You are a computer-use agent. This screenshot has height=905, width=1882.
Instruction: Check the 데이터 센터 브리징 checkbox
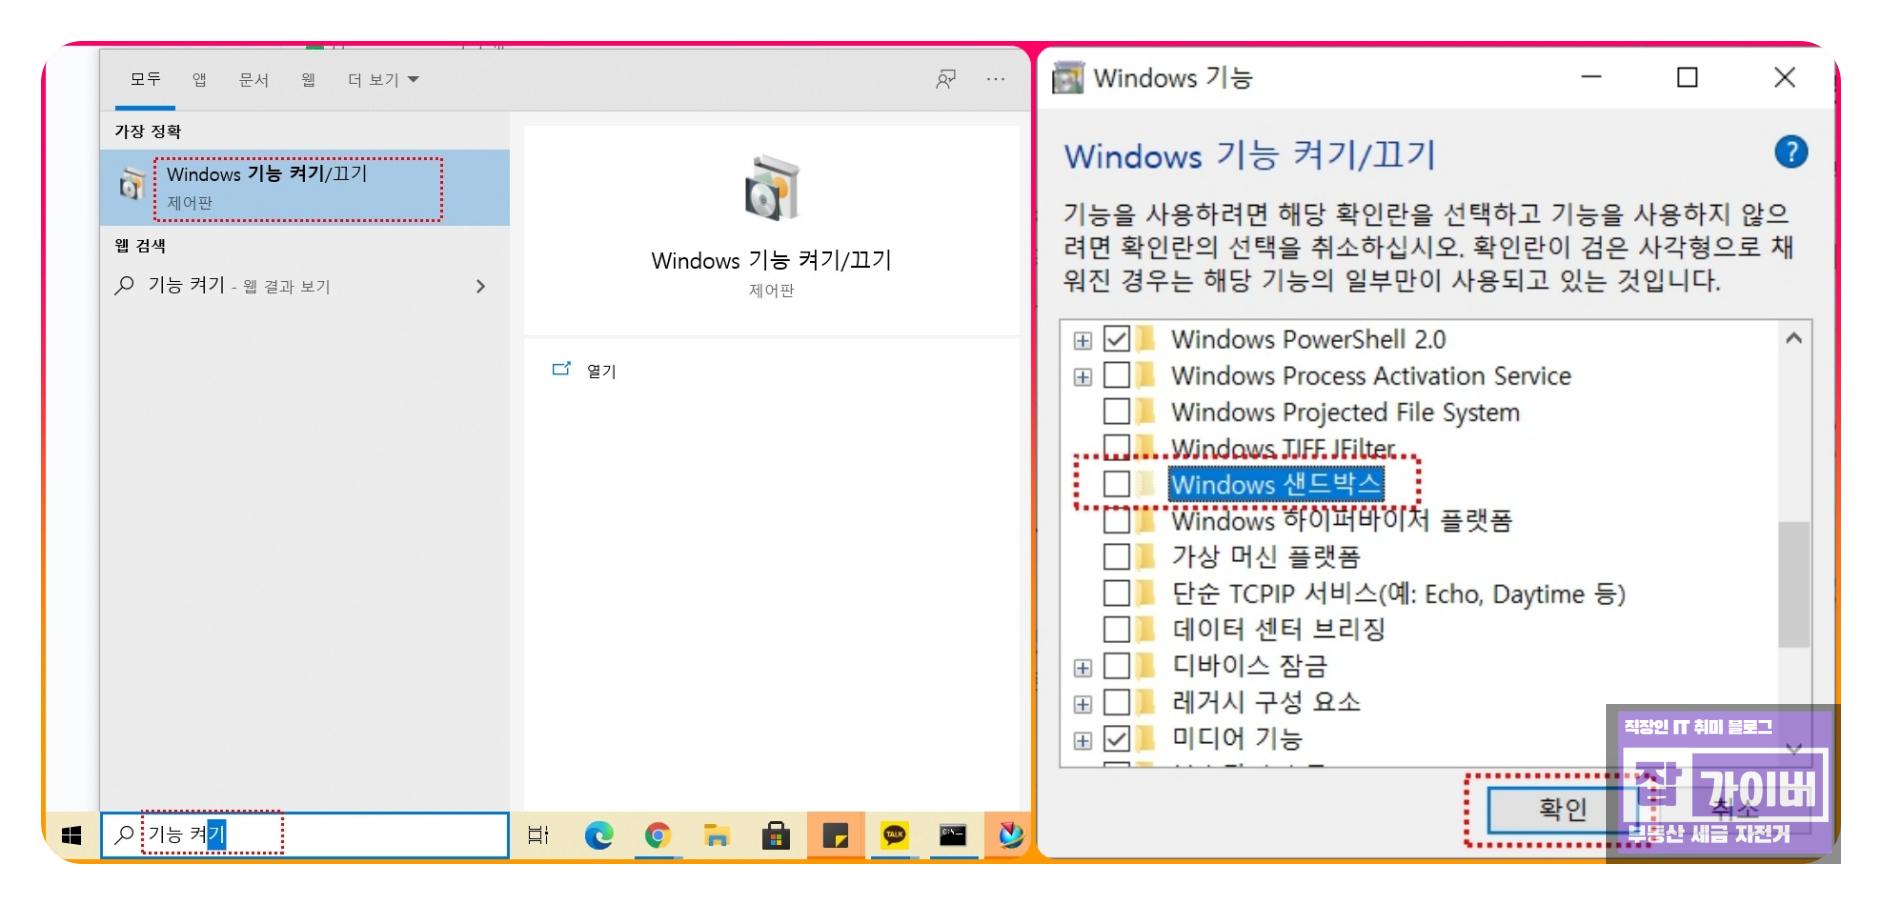point(1116,629)
